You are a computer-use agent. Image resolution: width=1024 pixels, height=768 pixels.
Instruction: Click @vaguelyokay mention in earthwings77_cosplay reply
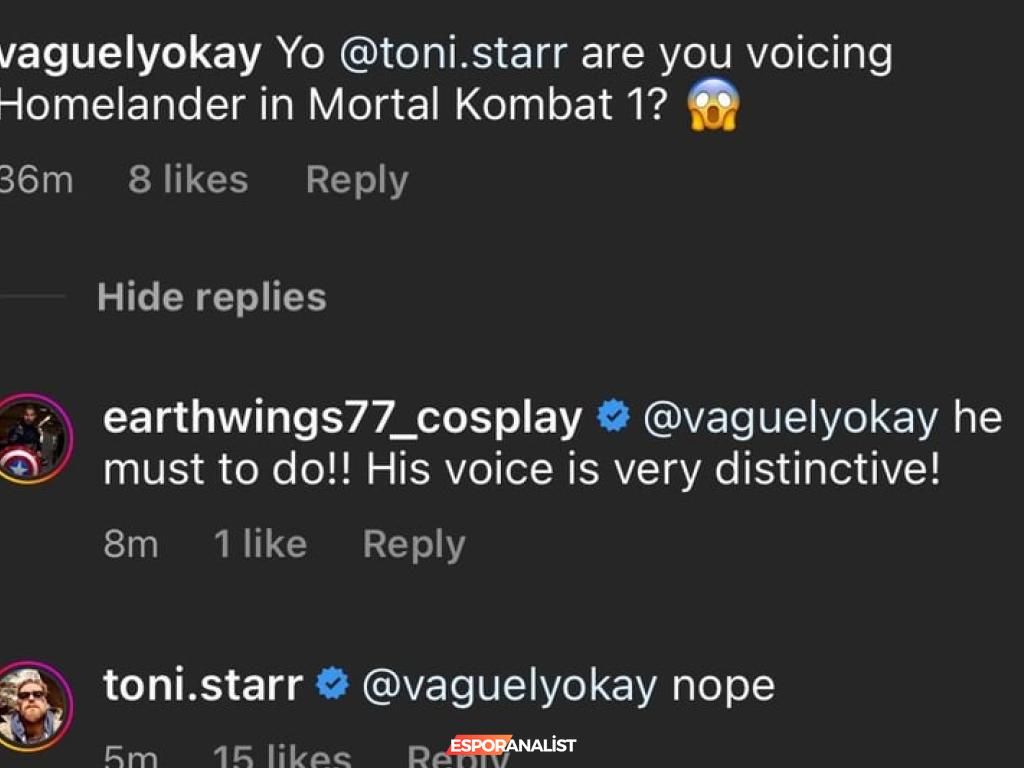[x=790, y=418]
